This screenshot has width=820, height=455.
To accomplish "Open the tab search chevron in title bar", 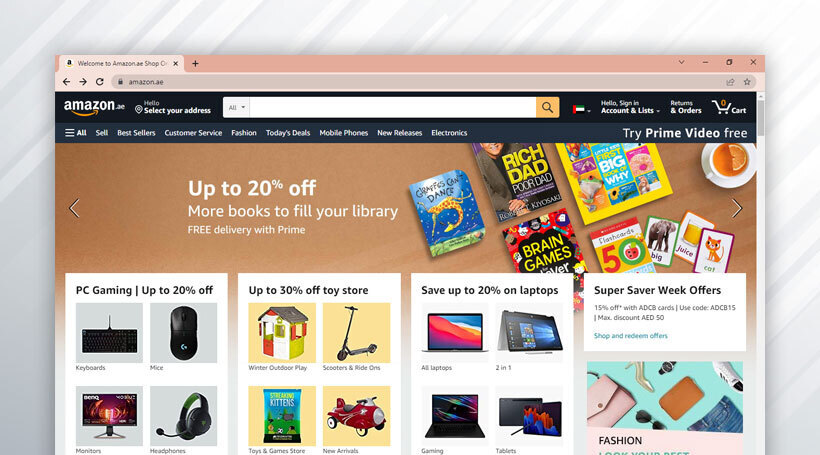I will 681,62.
